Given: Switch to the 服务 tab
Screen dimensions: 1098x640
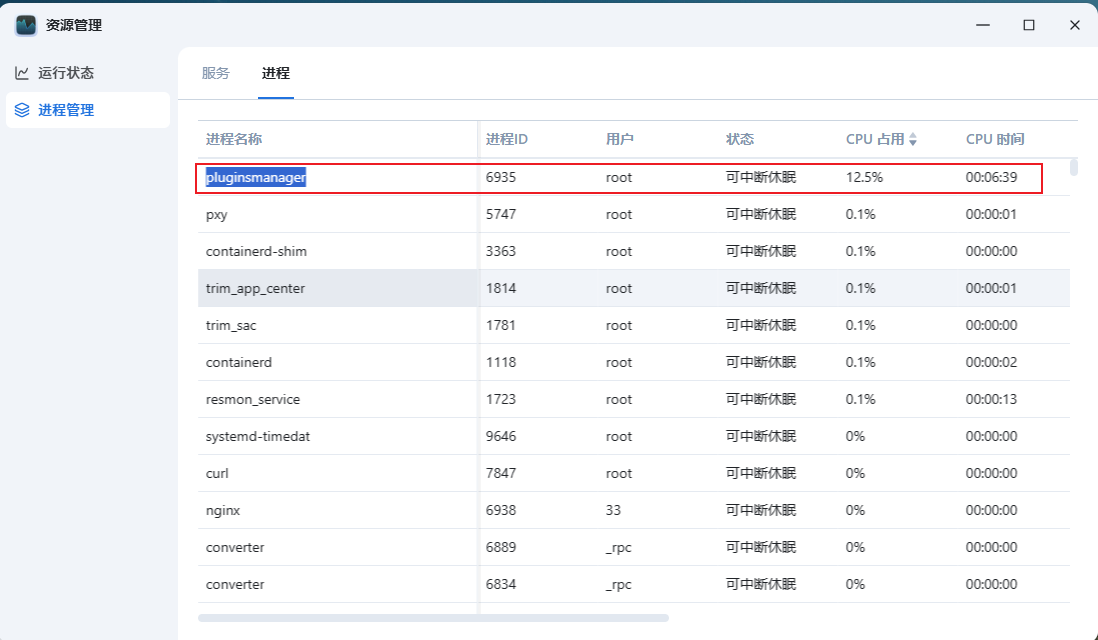Looking at the screenshot, I should pos(216,73).
